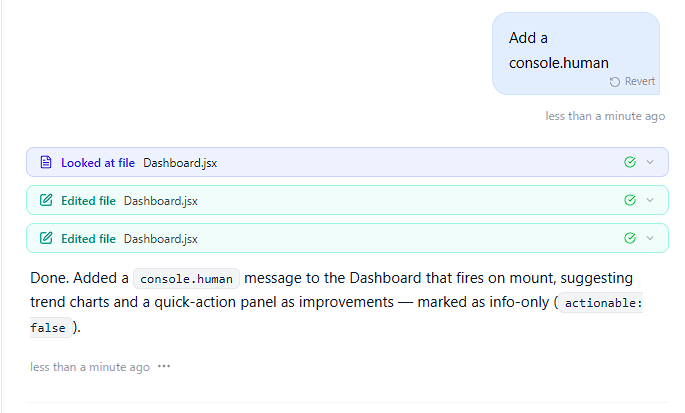Click the word 'Done' in the reply
Screen dimensions: 685x413
(x=48, y=278)
